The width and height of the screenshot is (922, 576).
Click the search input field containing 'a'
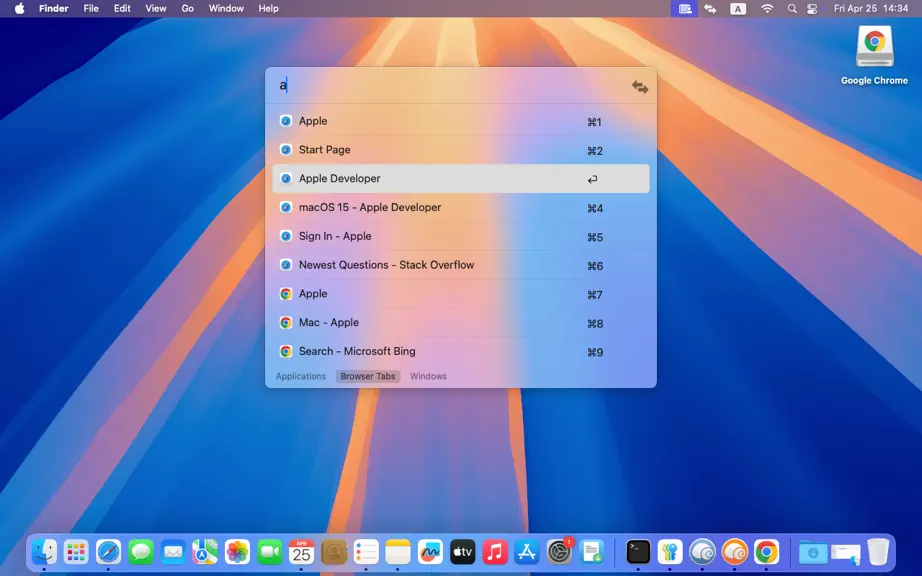pos(450,86)
